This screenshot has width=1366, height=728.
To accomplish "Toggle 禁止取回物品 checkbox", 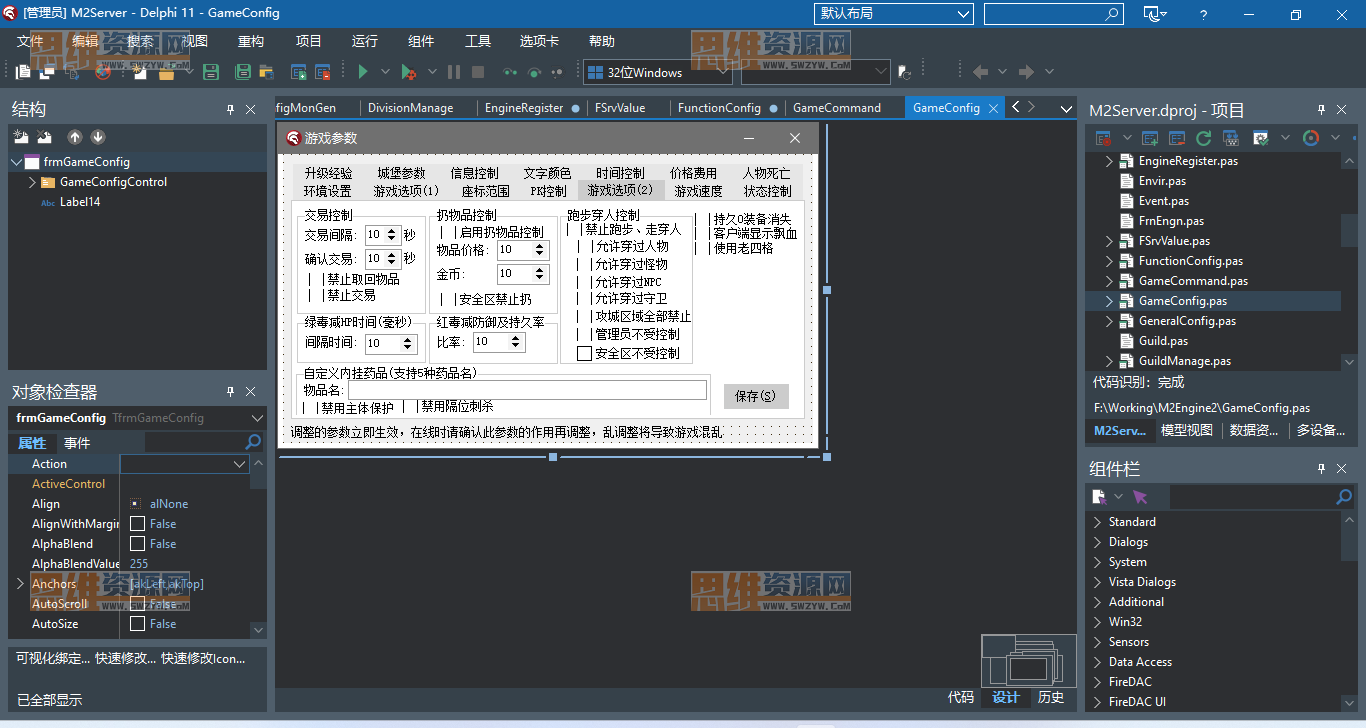I will (x=316, y=279).
